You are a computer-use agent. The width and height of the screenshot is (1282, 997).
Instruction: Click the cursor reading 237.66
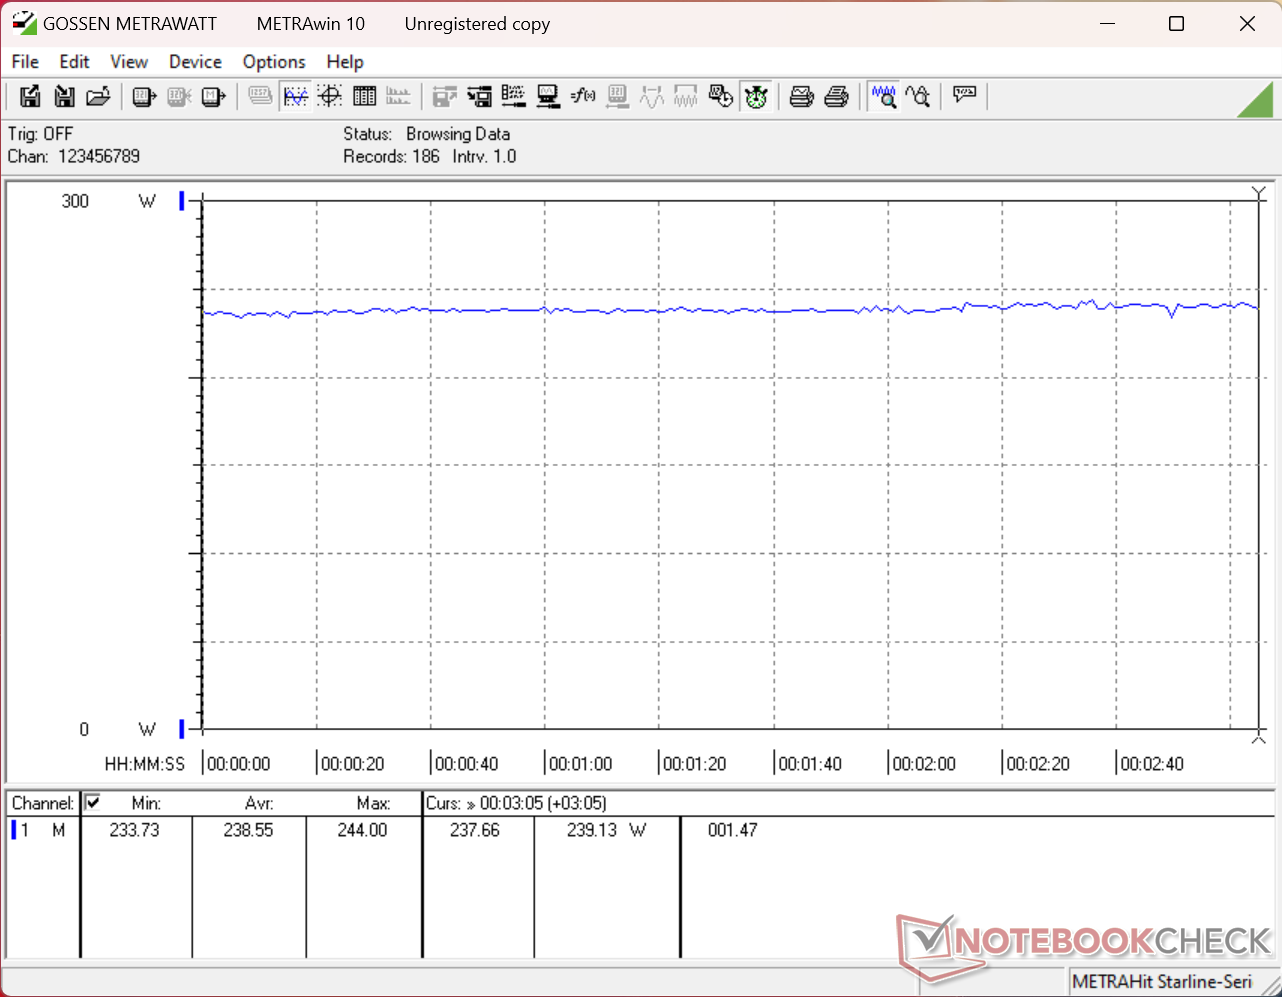tap(475, 830)
